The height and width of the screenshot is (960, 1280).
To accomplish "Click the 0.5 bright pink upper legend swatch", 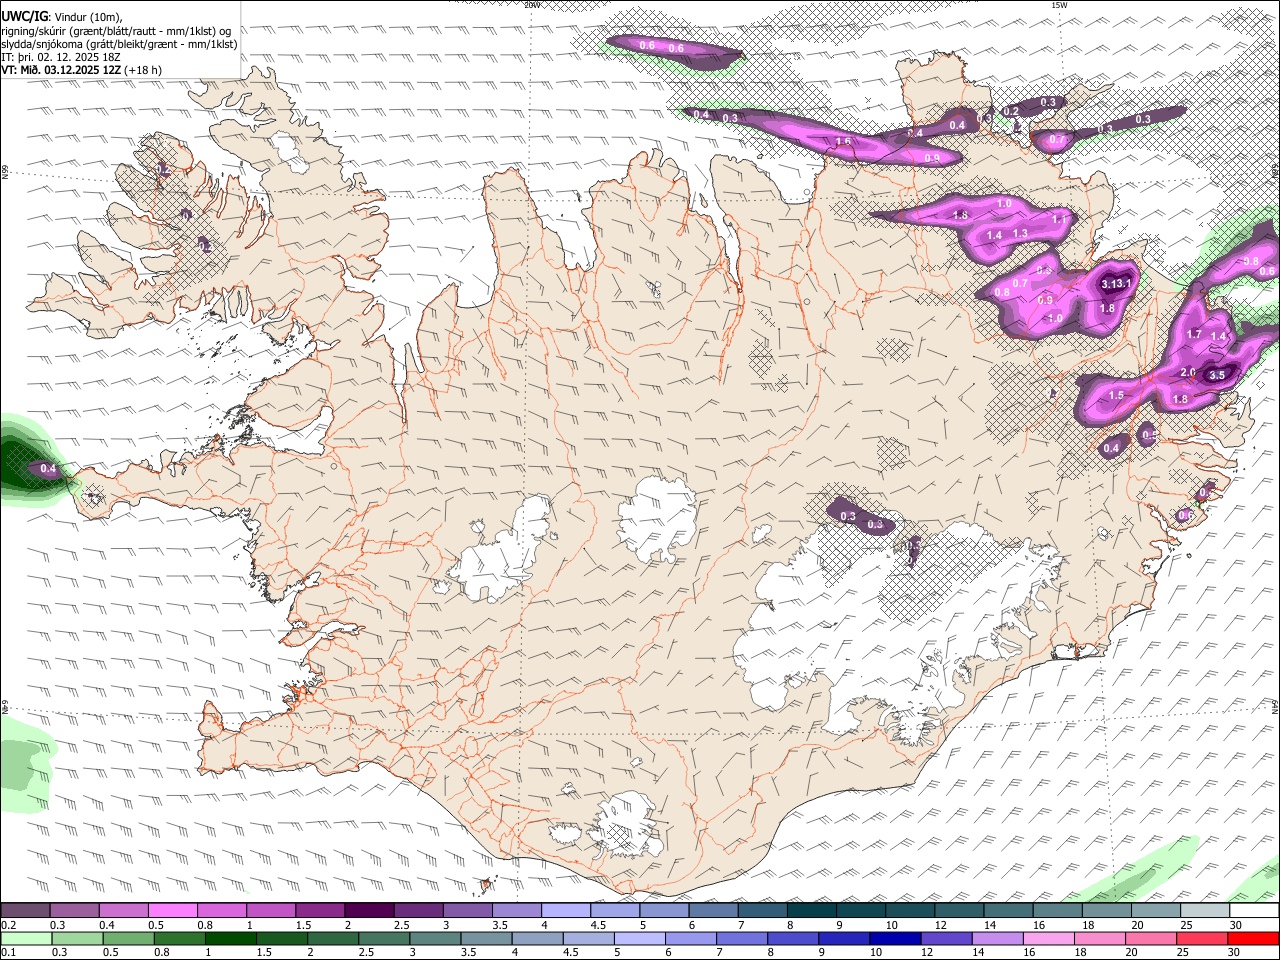I will coord(172,911).
